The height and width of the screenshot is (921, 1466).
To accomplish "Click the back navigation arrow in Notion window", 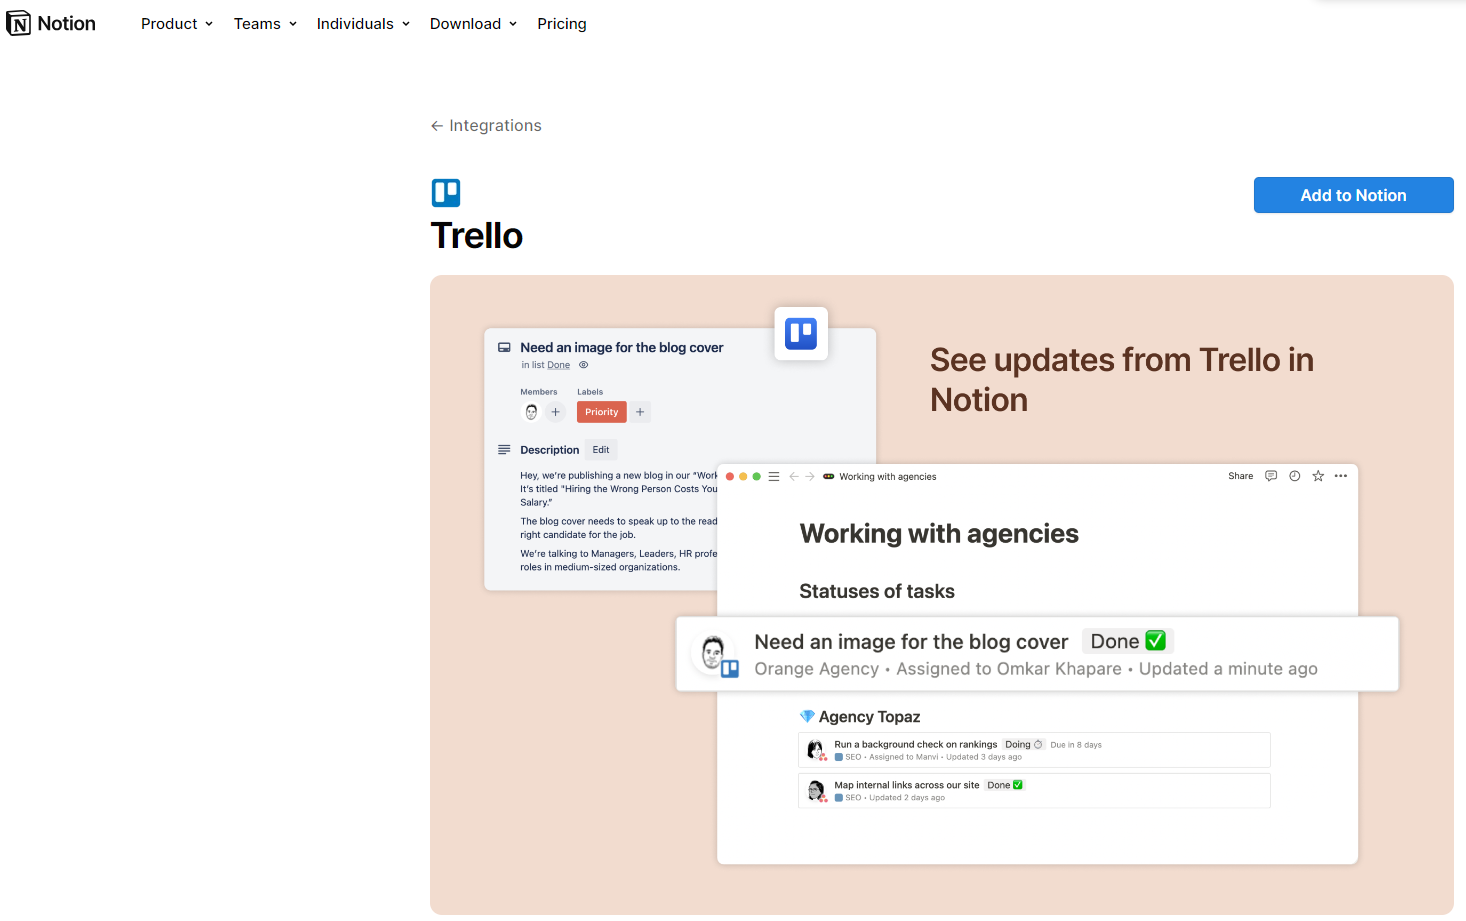I will [794, 477].
